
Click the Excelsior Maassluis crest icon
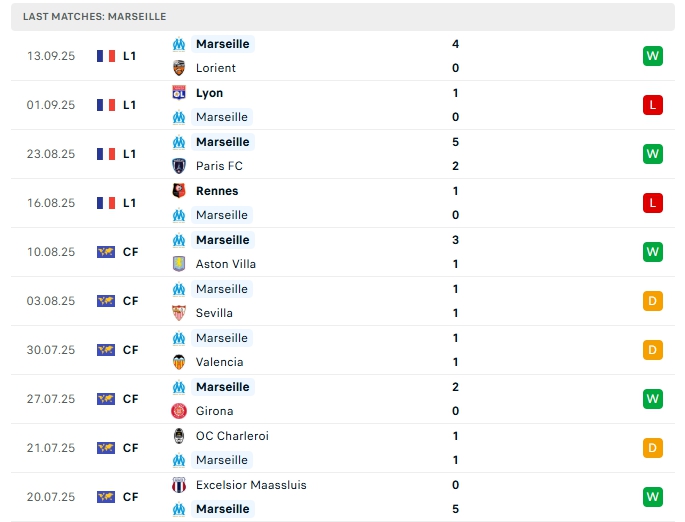179,485
